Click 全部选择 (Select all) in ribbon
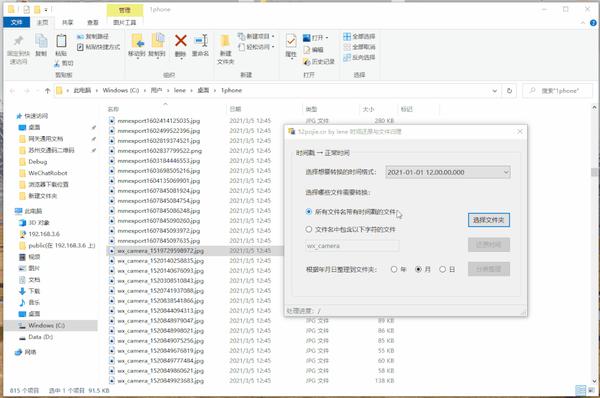Viewport: 600px width, 398px height. pyautogui.click(x=359, y=37)
